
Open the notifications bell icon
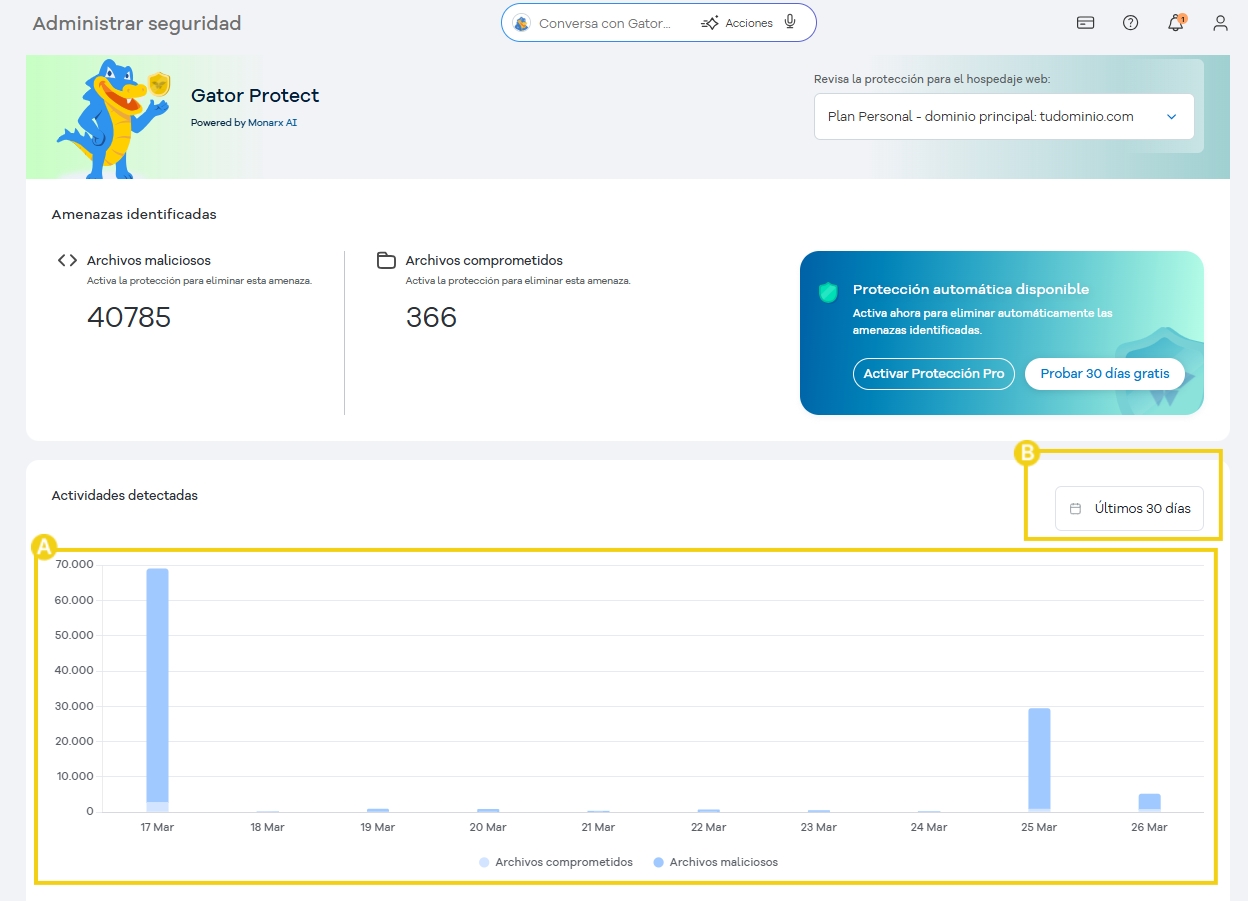[x=1175, y=23]
